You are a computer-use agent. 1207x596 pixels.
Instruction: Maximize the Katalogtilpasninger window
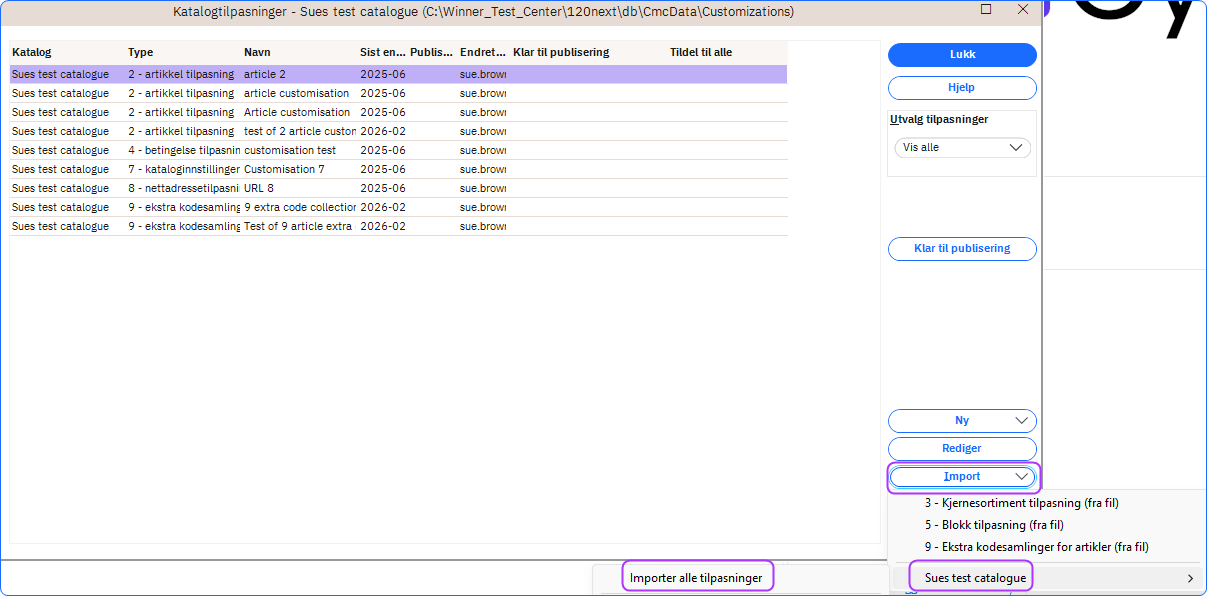pyautogui.click(x=986, y=10)
